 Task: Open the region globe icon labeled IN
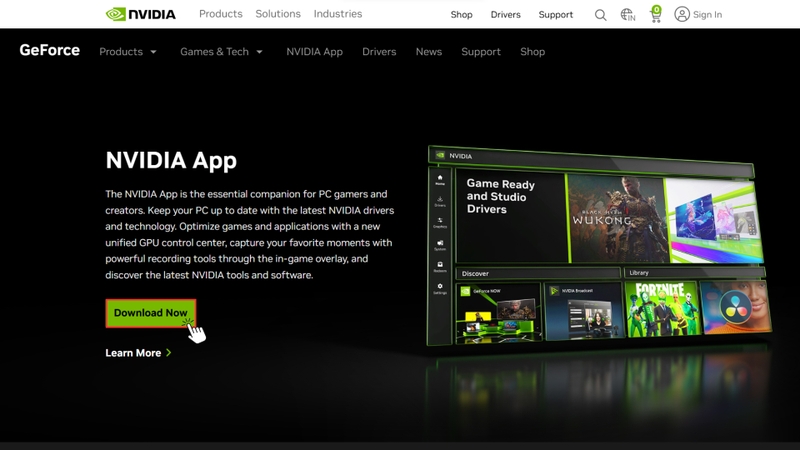click(x=628, y=15)
